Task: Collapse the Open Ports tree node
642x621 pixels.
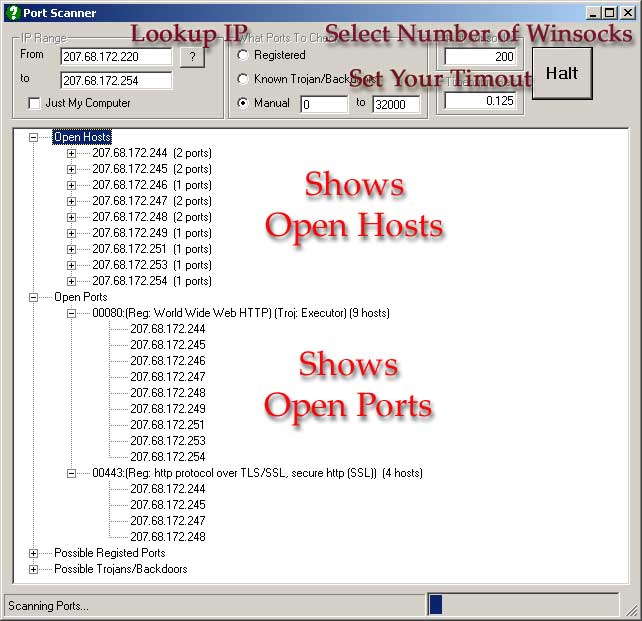Action: [34, 297]
